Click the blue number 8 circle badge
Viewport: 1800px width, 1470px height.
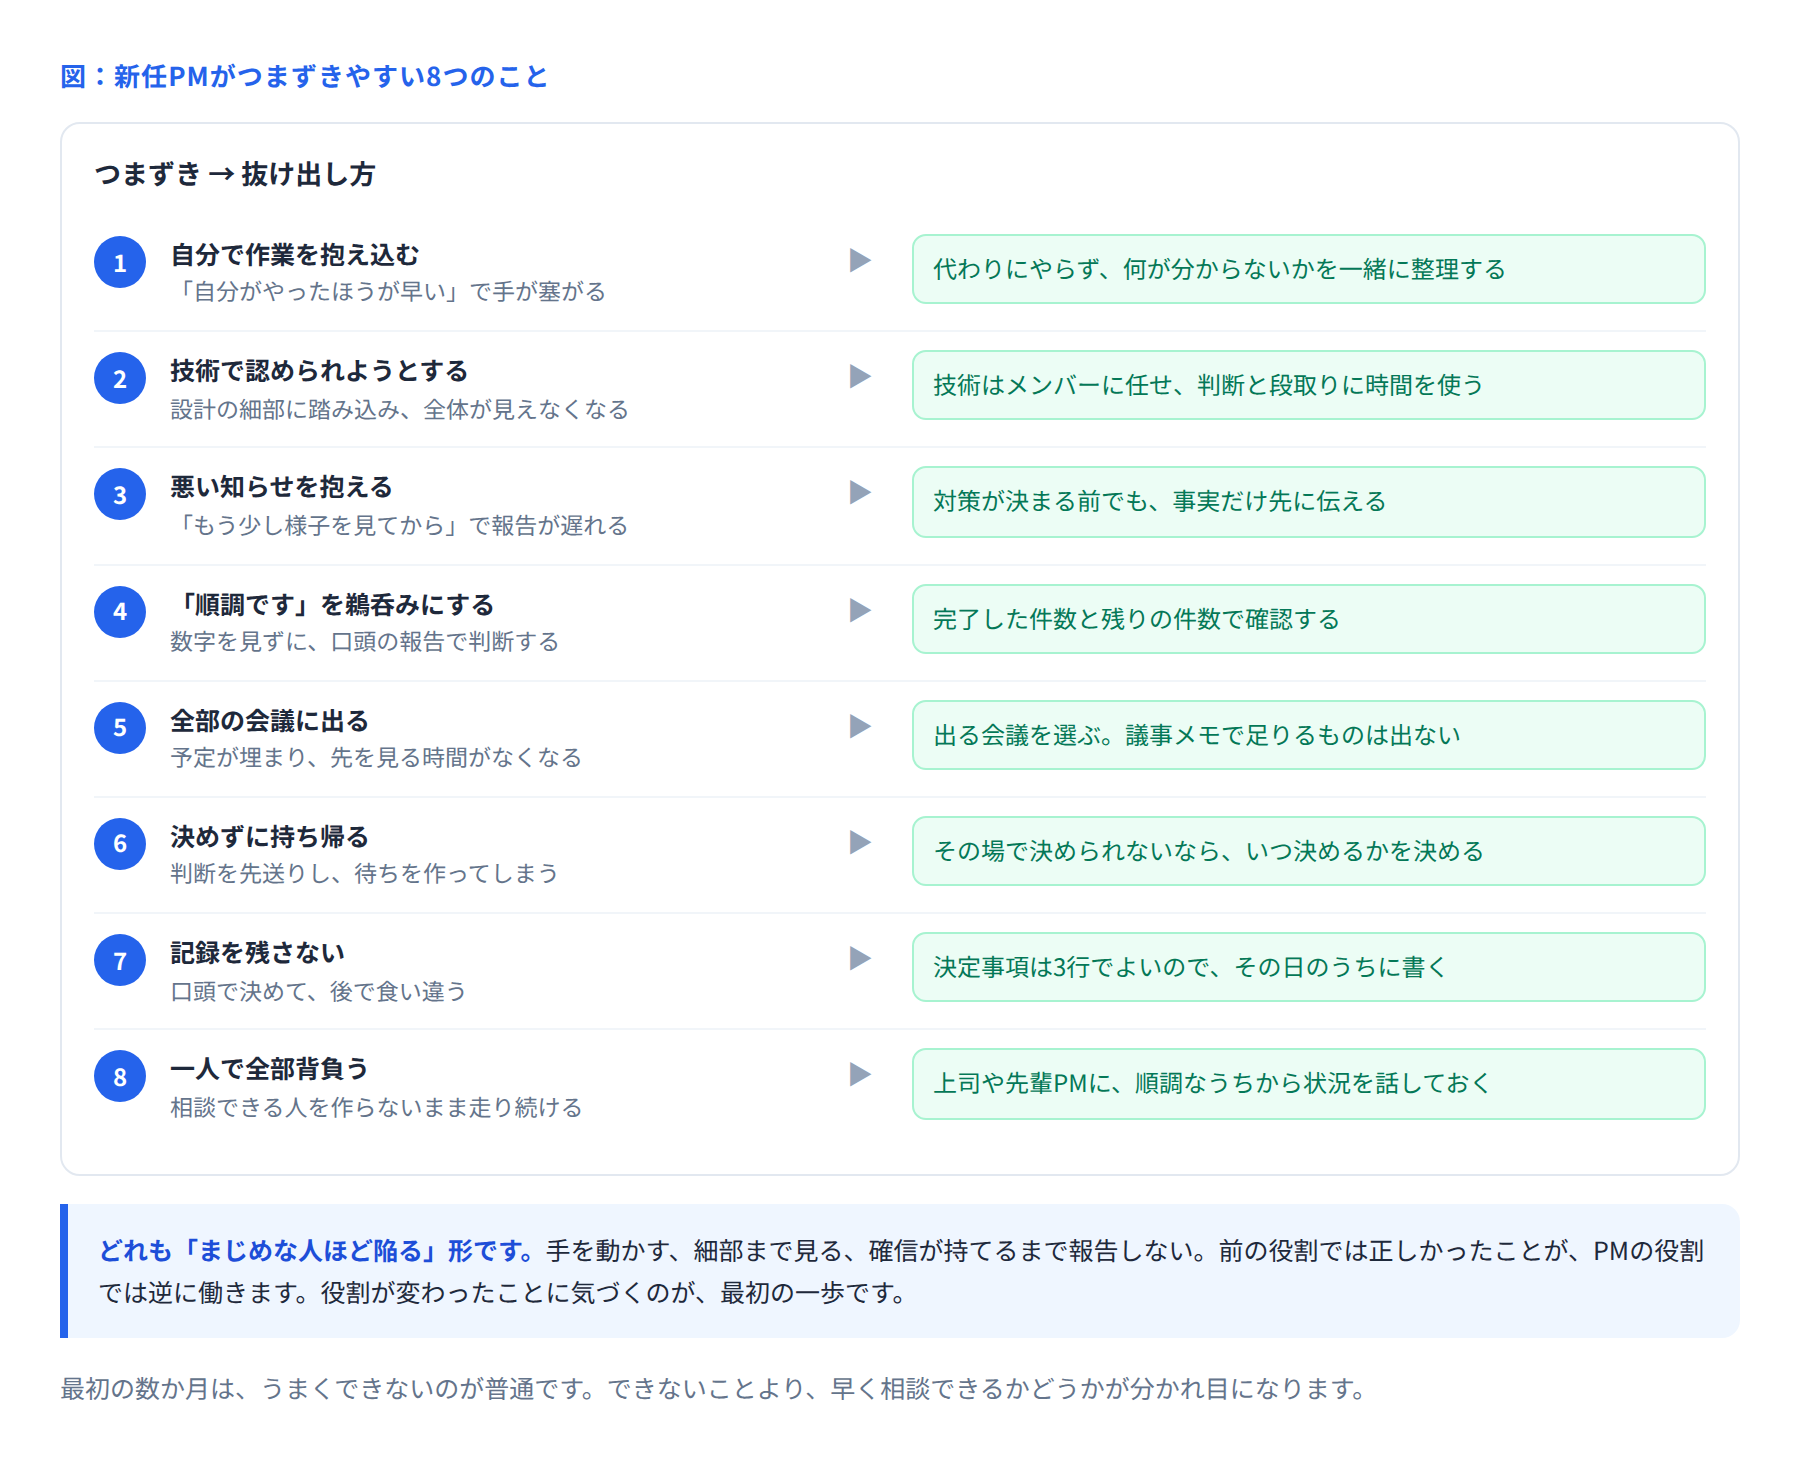(x=120, y=1076)
